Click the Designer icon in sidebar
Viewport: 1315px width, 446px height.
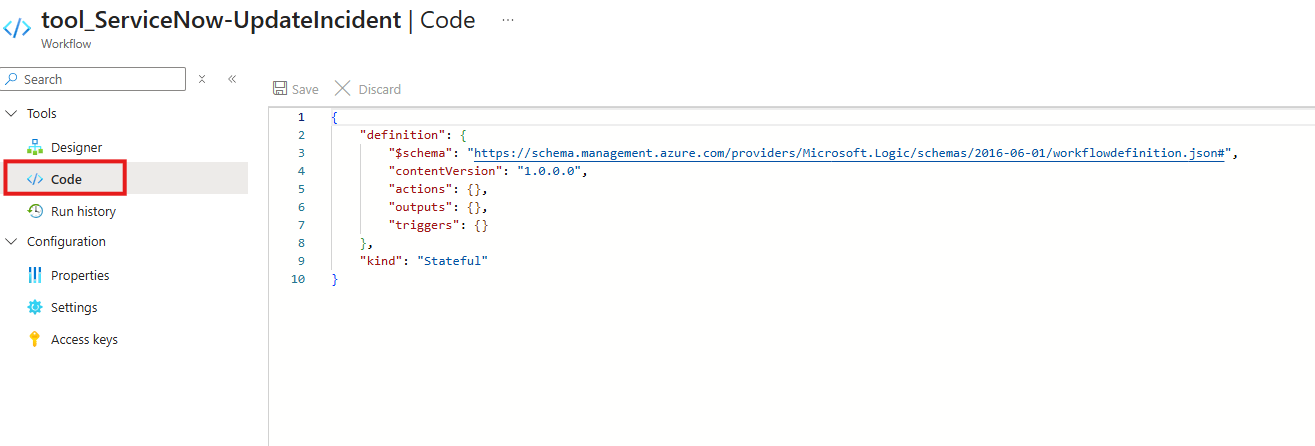pos(35,148)
